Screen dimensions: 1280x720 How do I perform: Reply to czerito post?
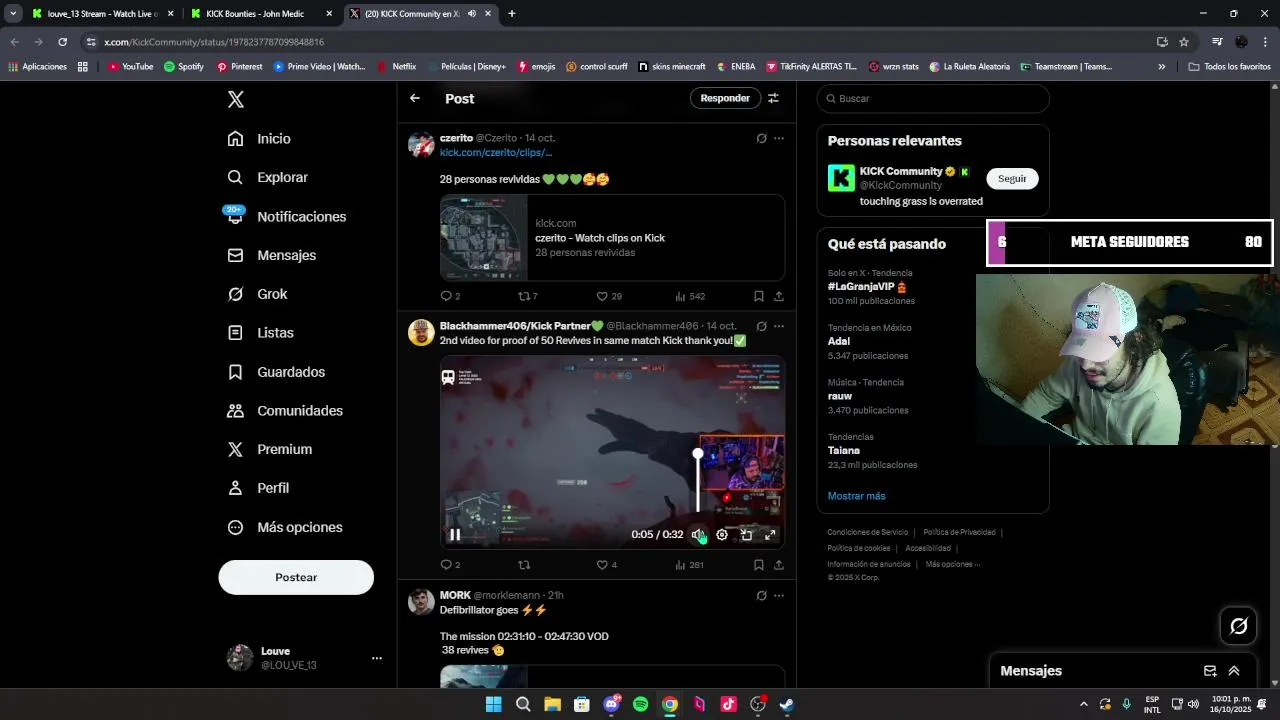[450, 296]
